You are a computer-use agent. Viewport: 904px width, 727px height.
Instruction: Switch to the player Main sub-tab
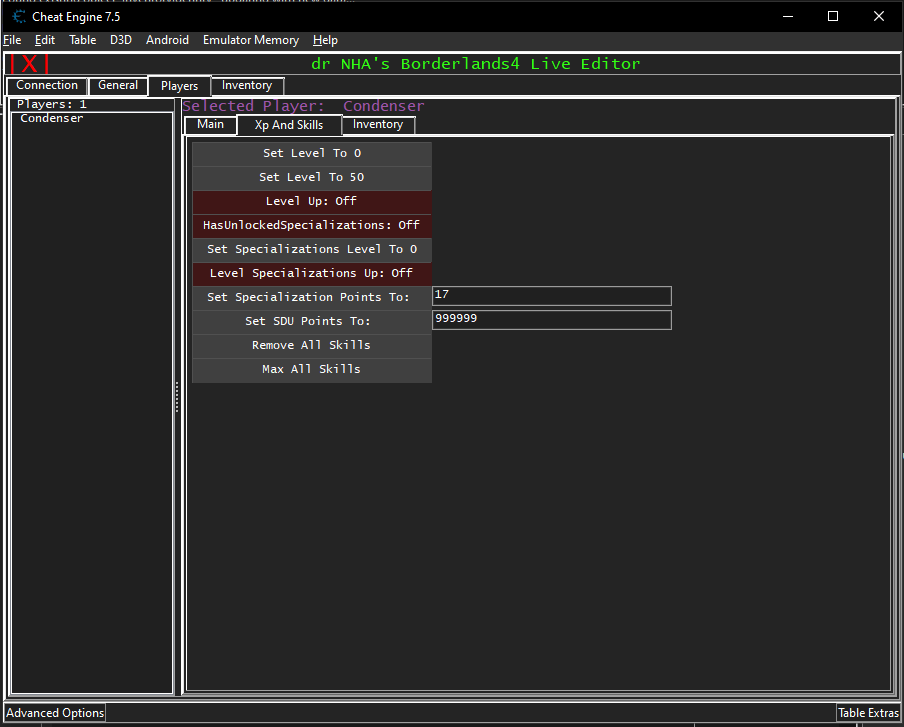[210, 125]
